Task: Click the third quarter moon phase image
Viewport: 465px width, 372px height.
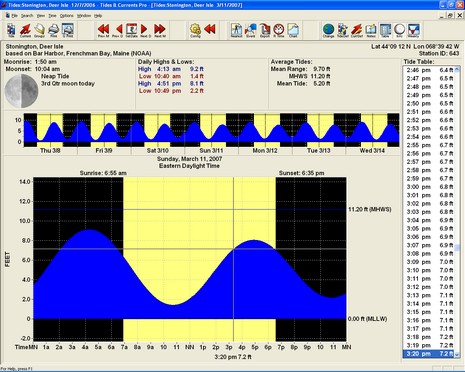Action: click(21, 91)
